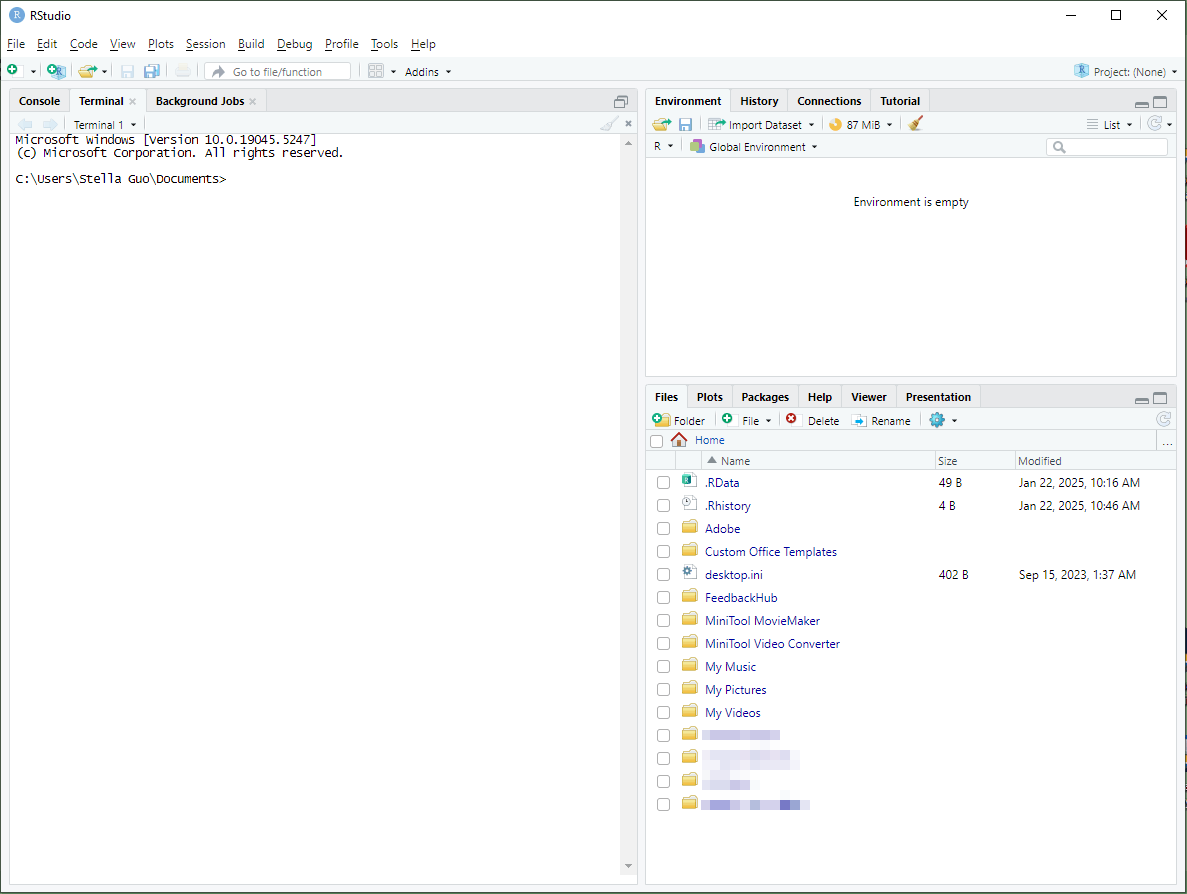Screen dimensions: 1187x894
Task: Refresh the Environment pane
Action: (x=1154, y=123)
